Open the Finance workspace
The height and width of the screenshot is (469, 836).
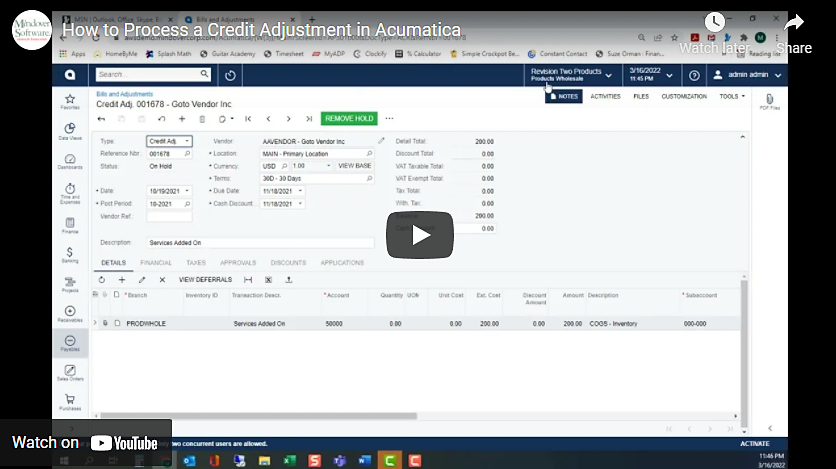tap(70, 225)
